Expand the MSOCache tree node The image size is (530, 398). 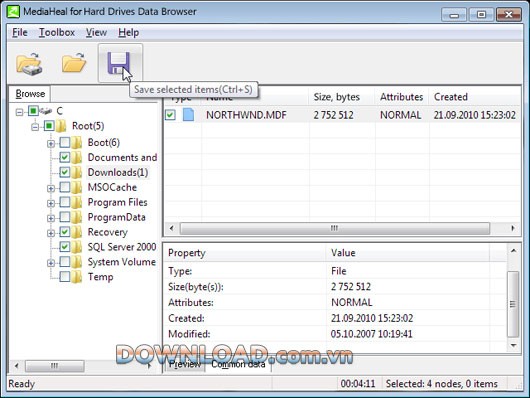pos(51,188)
